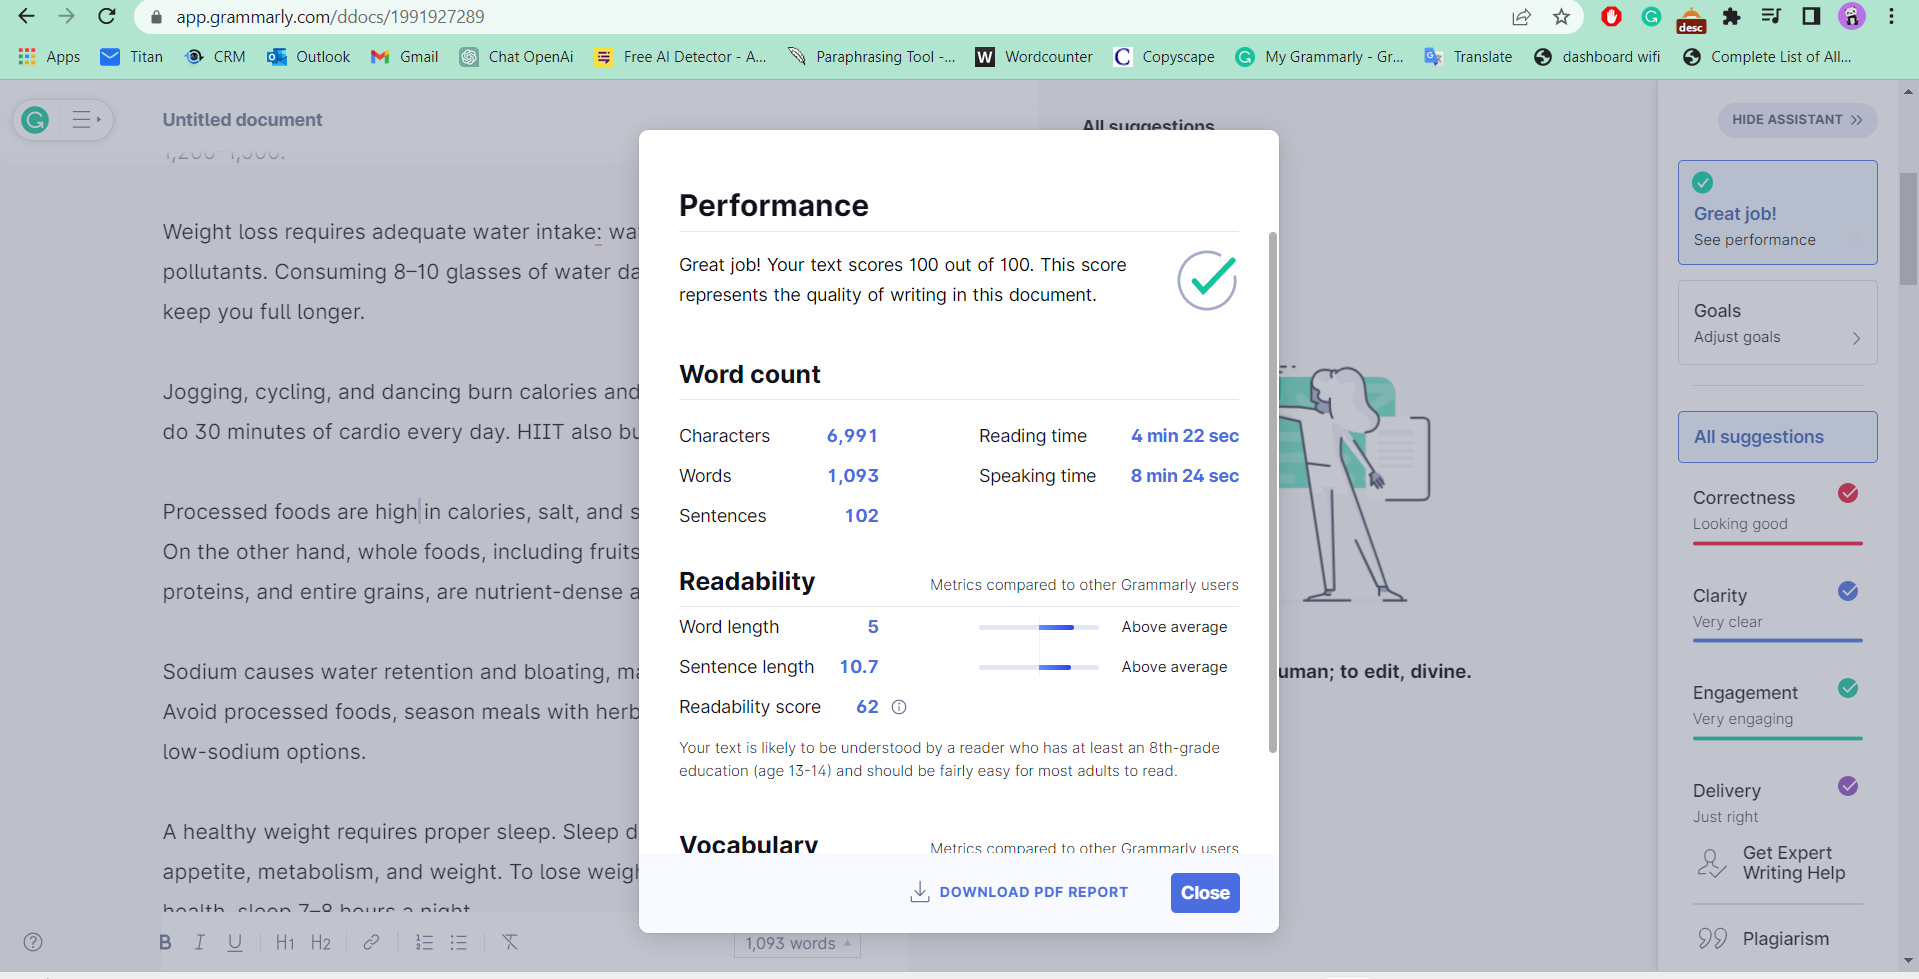Open the Free AI Detector bookmark
The image size is (1919, 979).
(x=680, y=57)
